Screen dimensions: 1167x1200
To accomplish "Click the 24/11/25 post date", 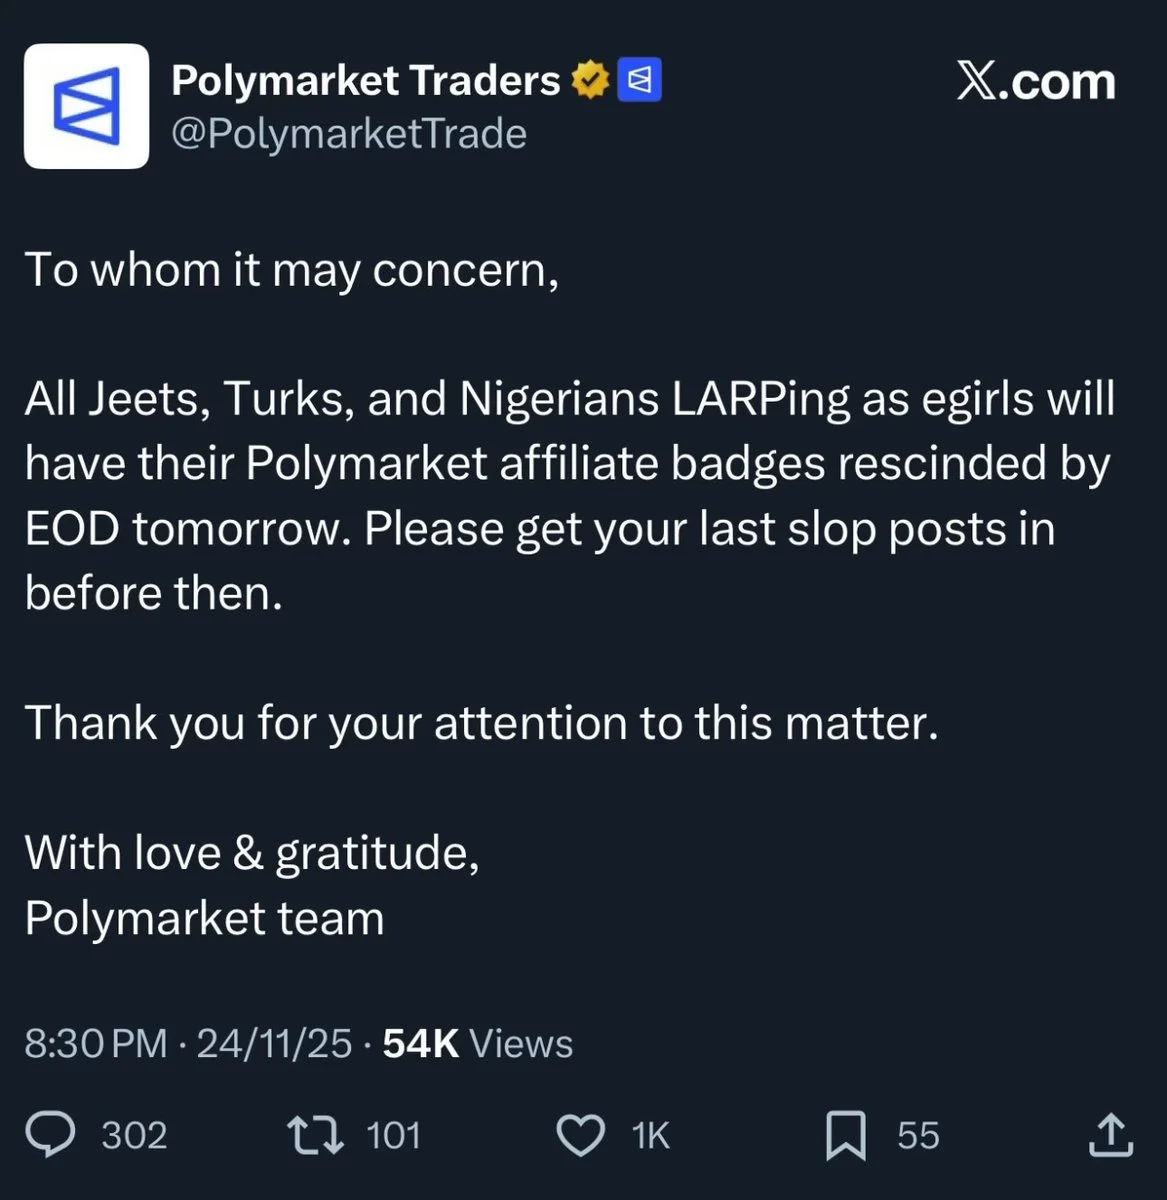I will coord(274,1044).
